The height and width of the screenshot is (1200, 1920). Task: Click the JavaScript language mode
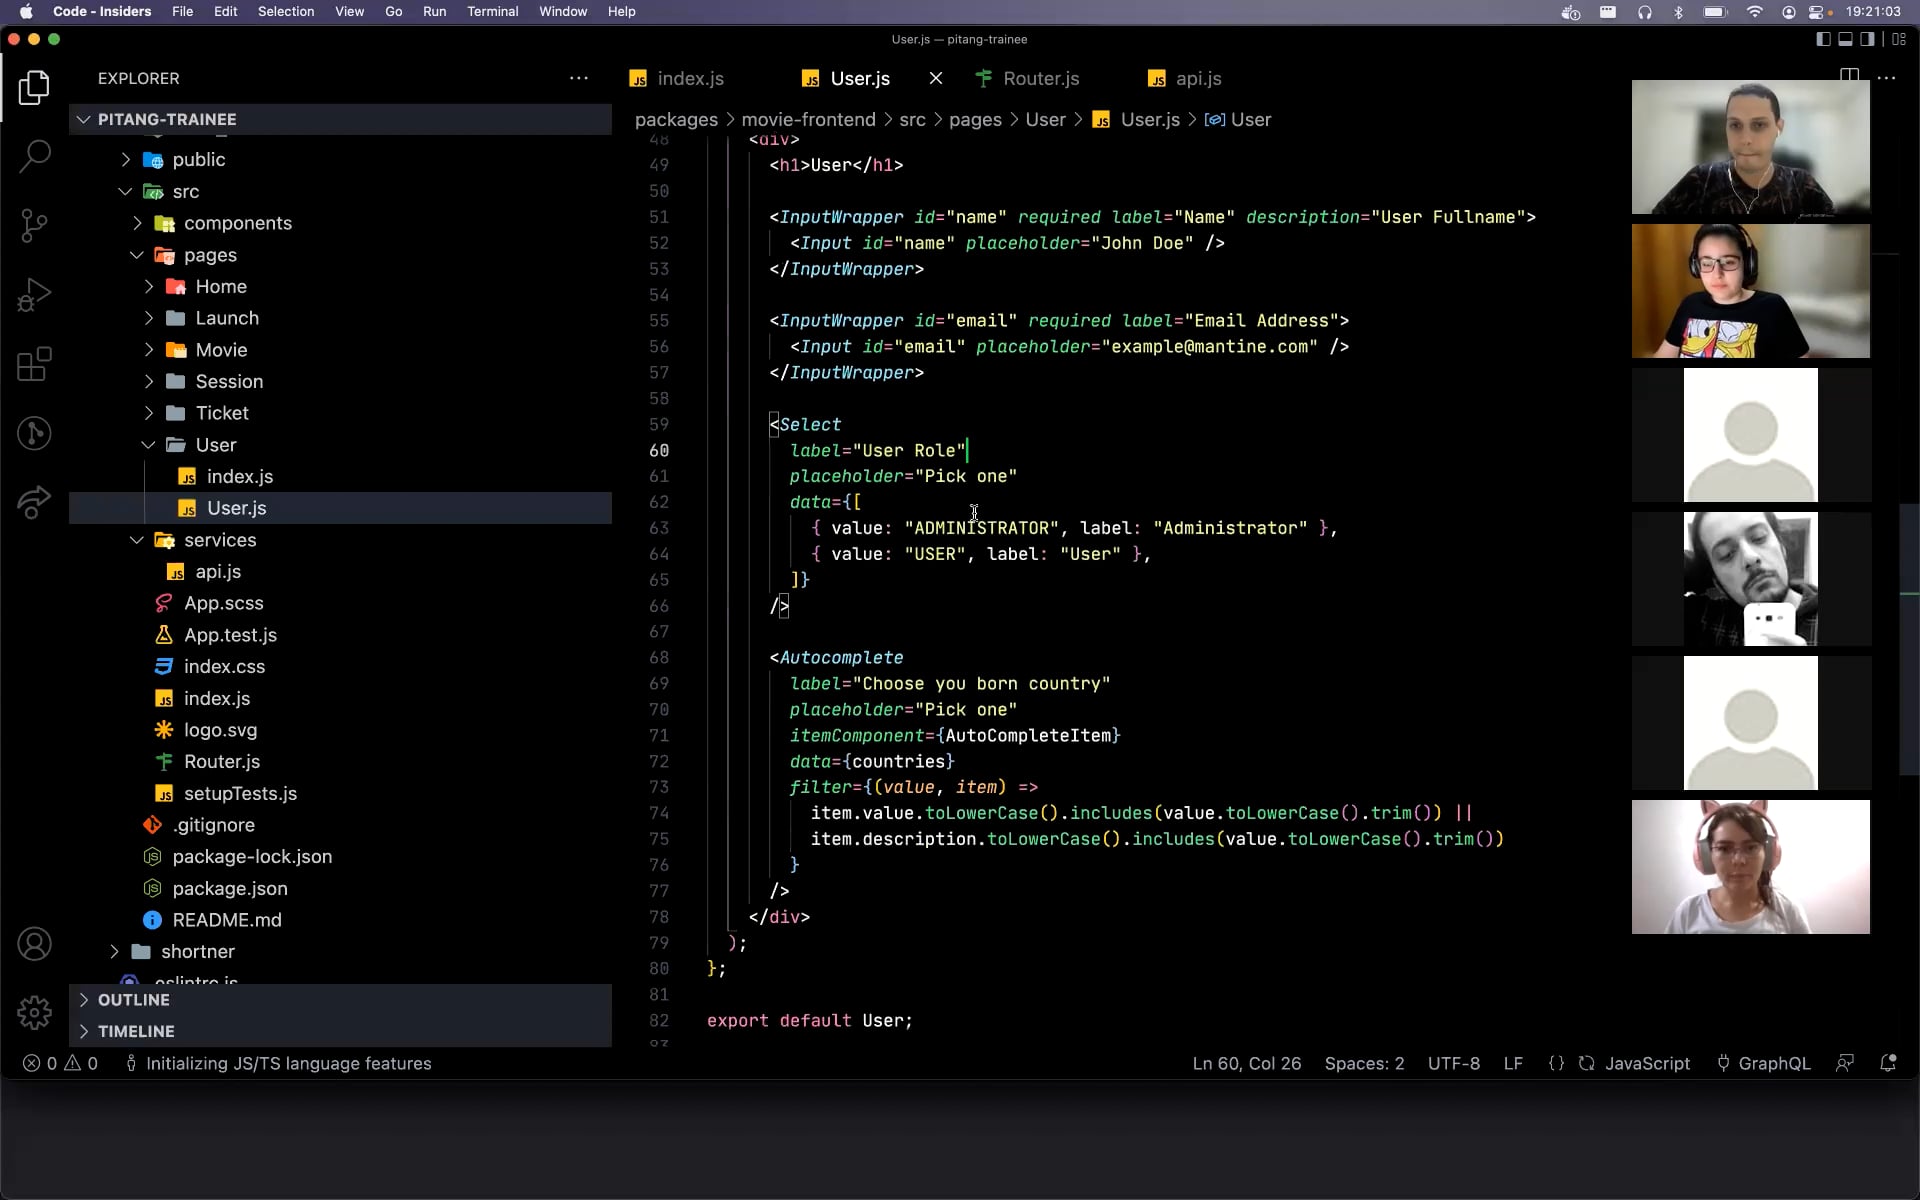1647,1063
